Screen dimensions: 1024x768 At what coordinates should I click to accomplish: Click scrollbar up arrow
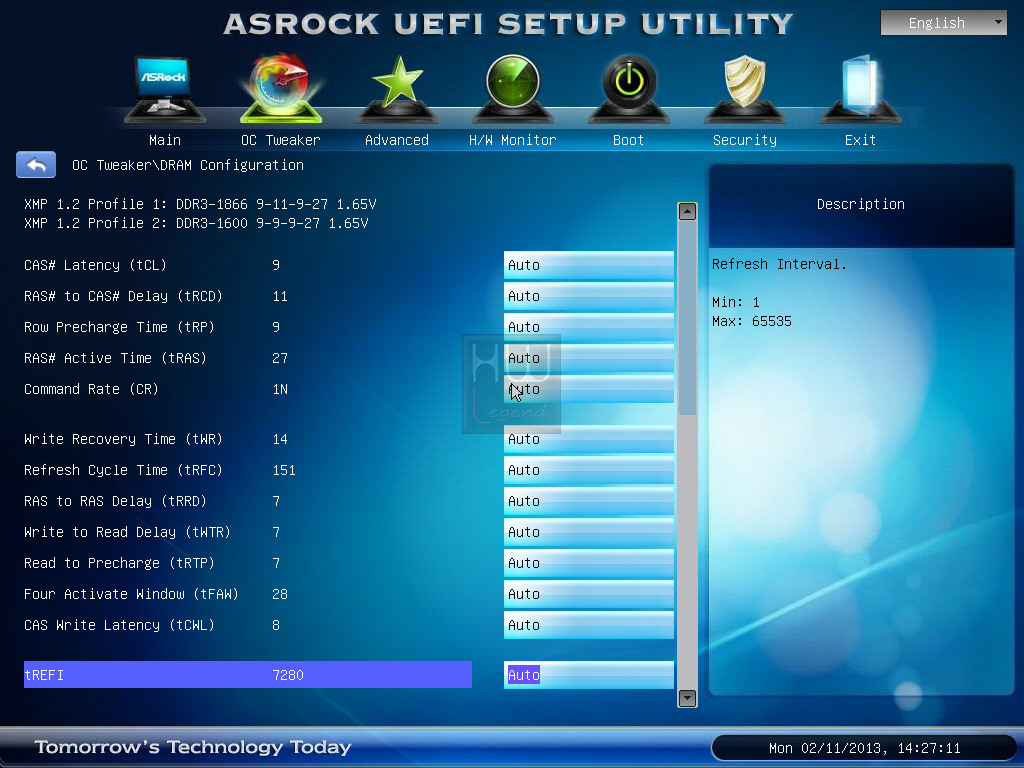[x=687, y=211]
